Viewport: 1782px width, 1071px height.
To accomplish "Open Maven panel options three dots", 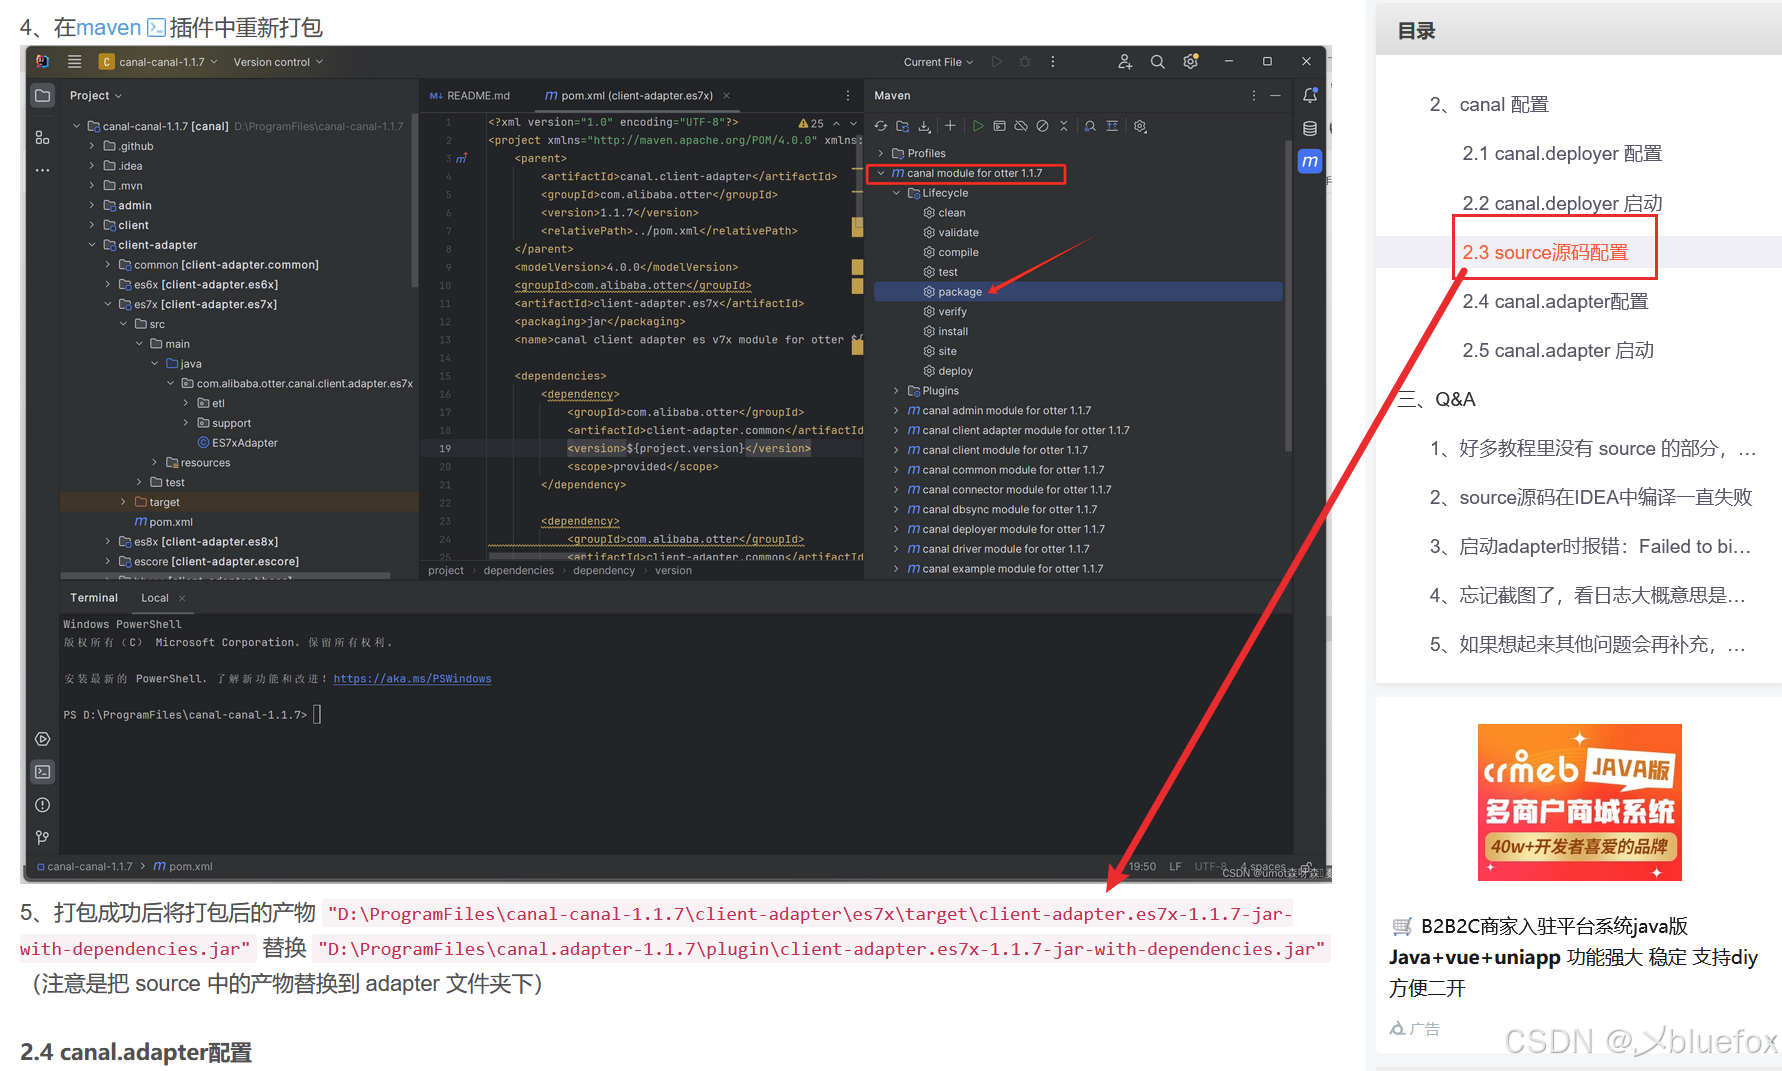I will 1253,96.
